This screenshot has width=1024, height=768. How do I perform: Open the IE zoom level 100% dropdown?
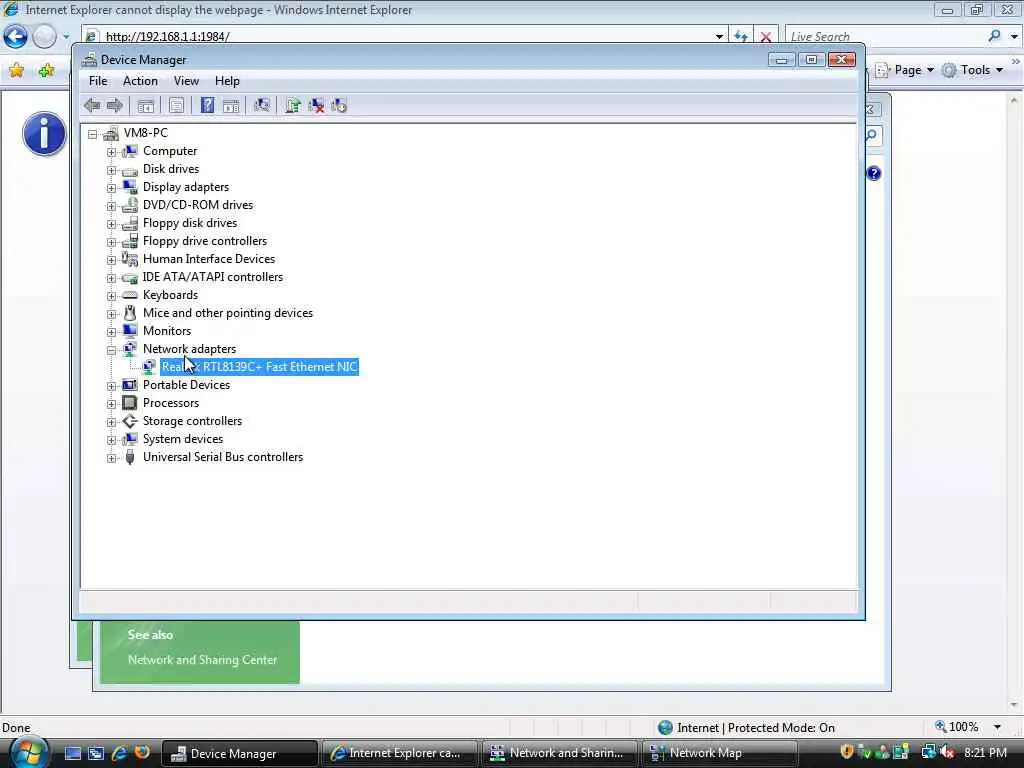click(997, 727)
